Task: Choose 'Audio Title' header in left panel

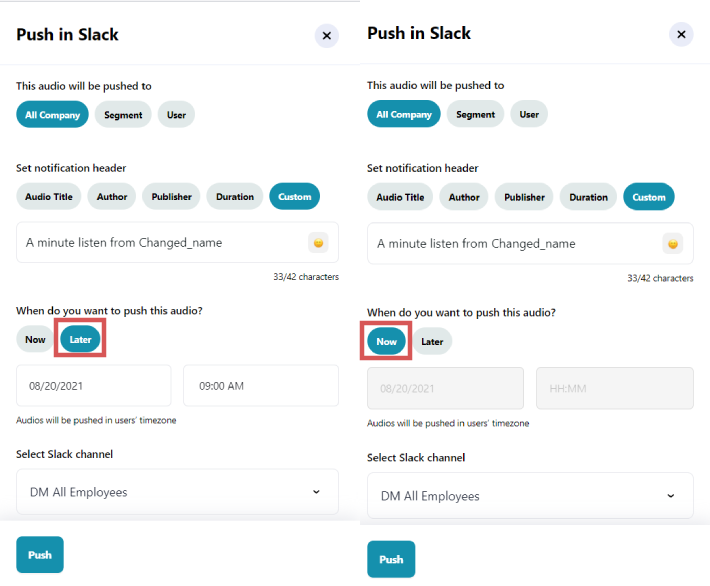Action: tap(49, 197)
